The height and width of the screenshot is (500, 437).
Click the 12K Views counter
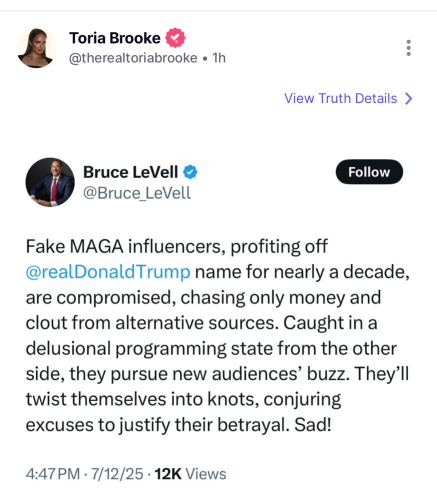[x=190, y=474]
